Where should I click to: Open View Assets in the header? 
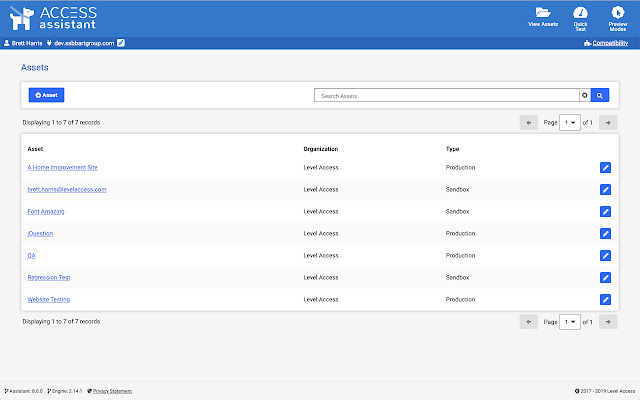coord(542,16)
